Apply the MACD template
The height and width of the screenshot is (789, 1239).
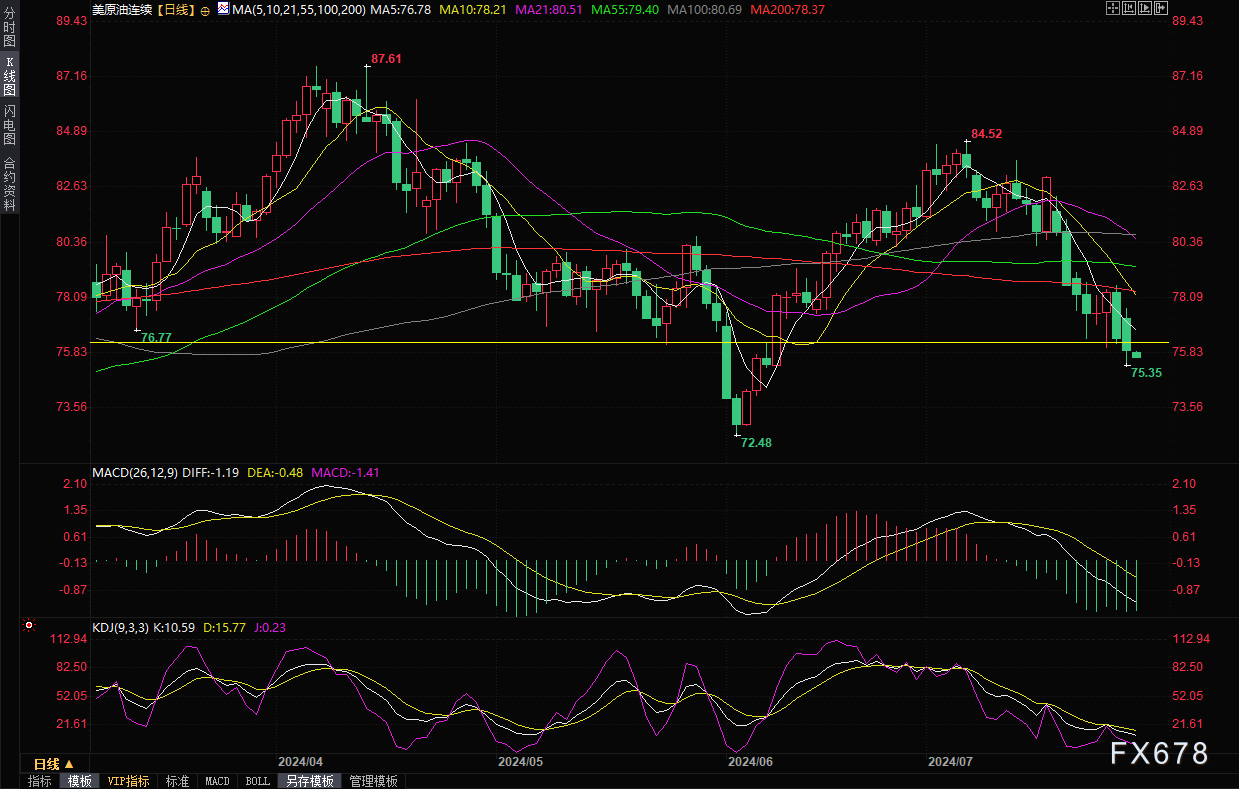click(x=217, y=781)
